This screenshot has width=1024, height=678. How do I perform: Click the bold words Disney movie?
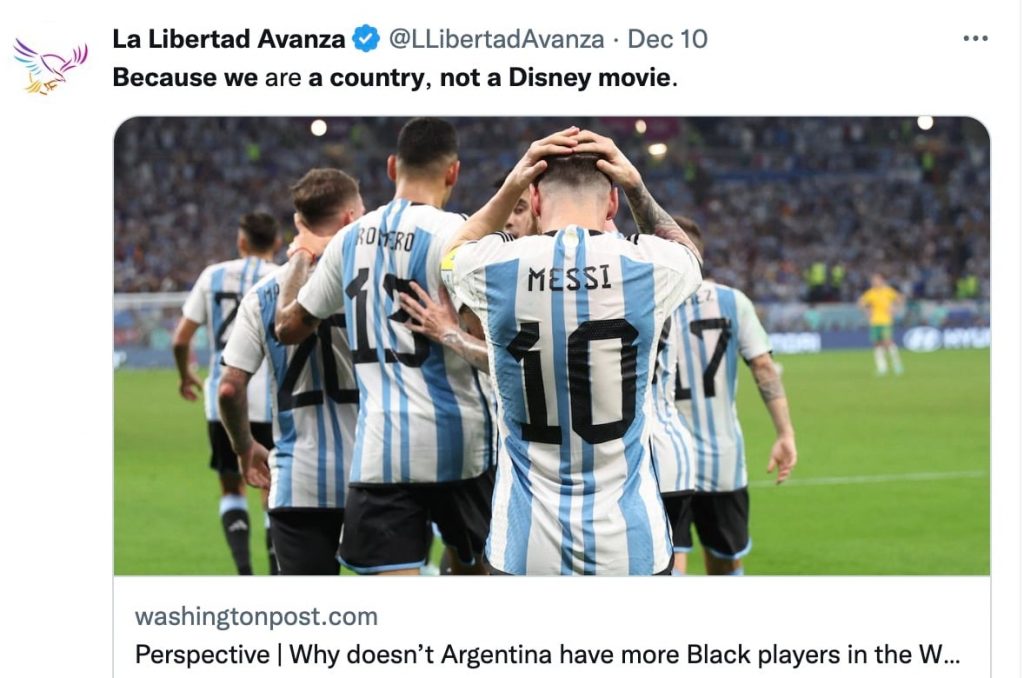pos(590,77)
